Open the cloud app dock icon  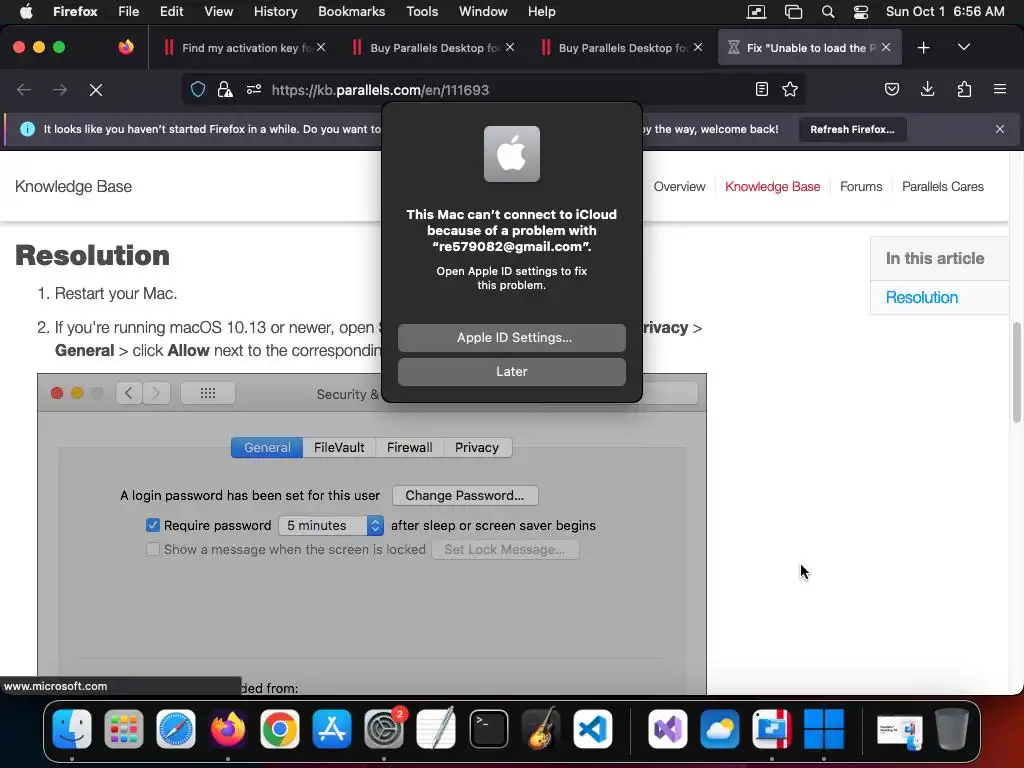tap(720, 729)
